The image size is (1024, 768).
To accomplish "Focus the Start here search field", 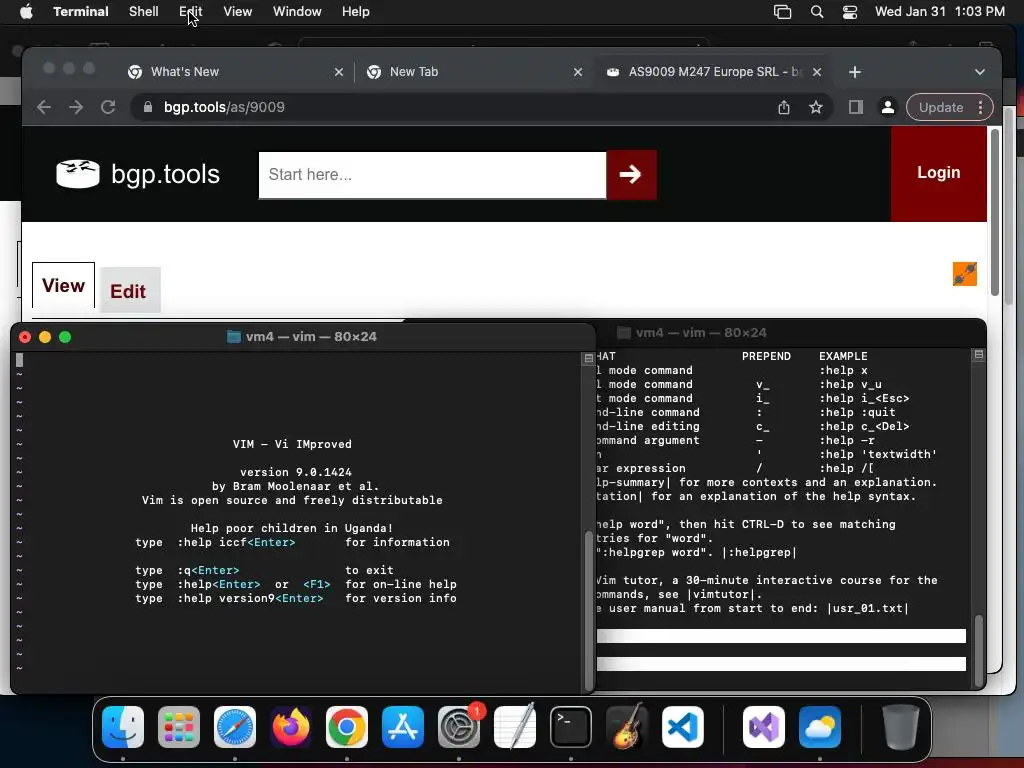I will (x=432, y=174).
